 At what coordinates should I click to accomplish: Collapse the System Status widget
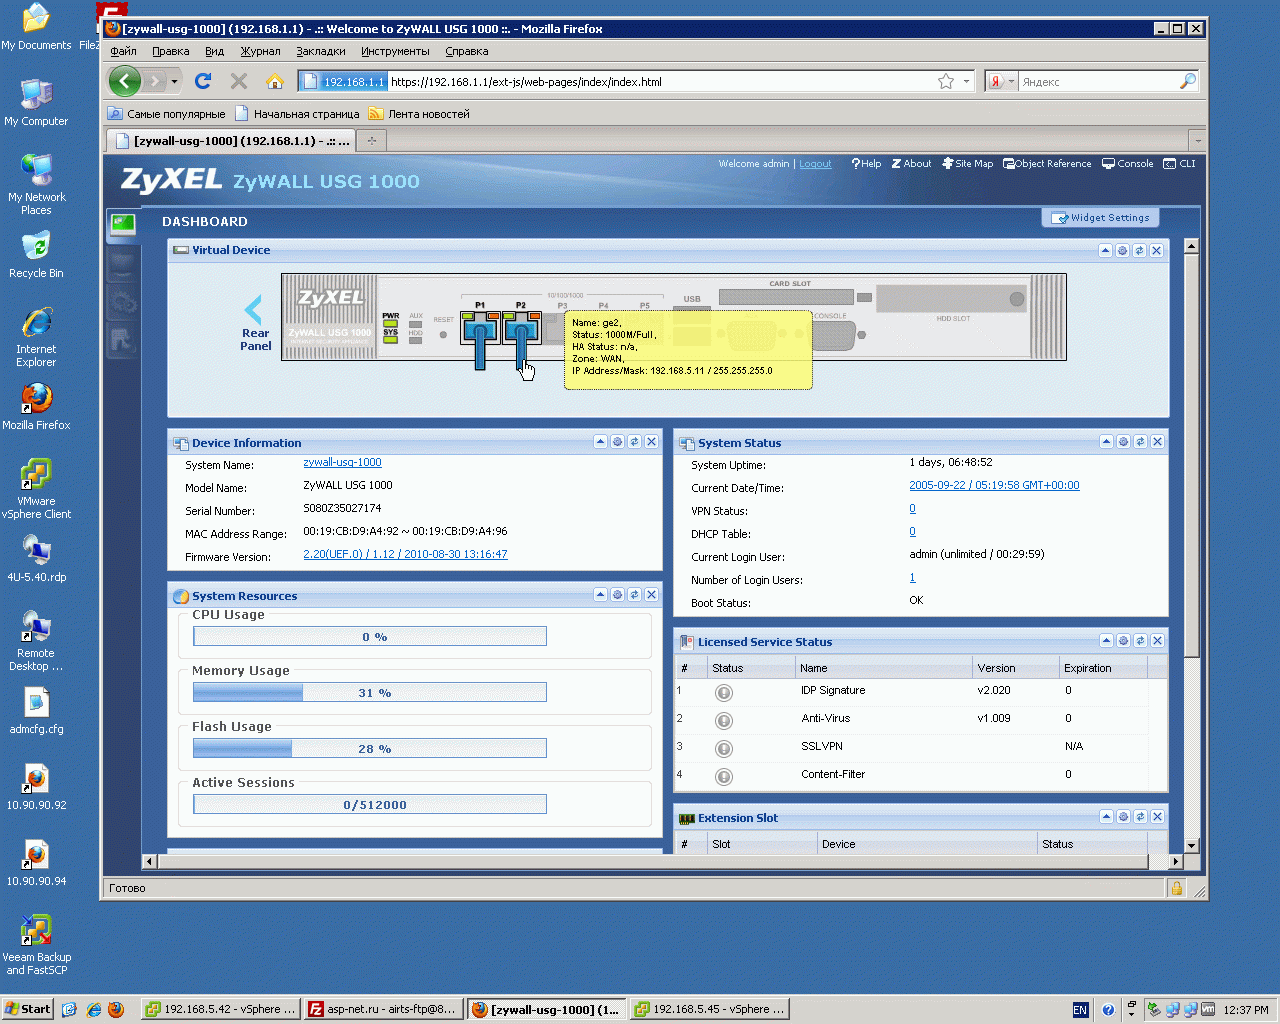coord(1106,442)
